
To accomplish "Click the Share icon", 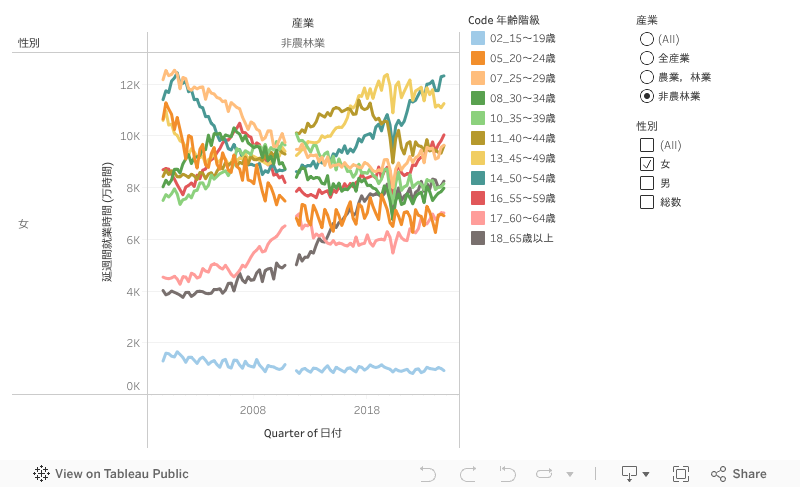I will 738,474.
